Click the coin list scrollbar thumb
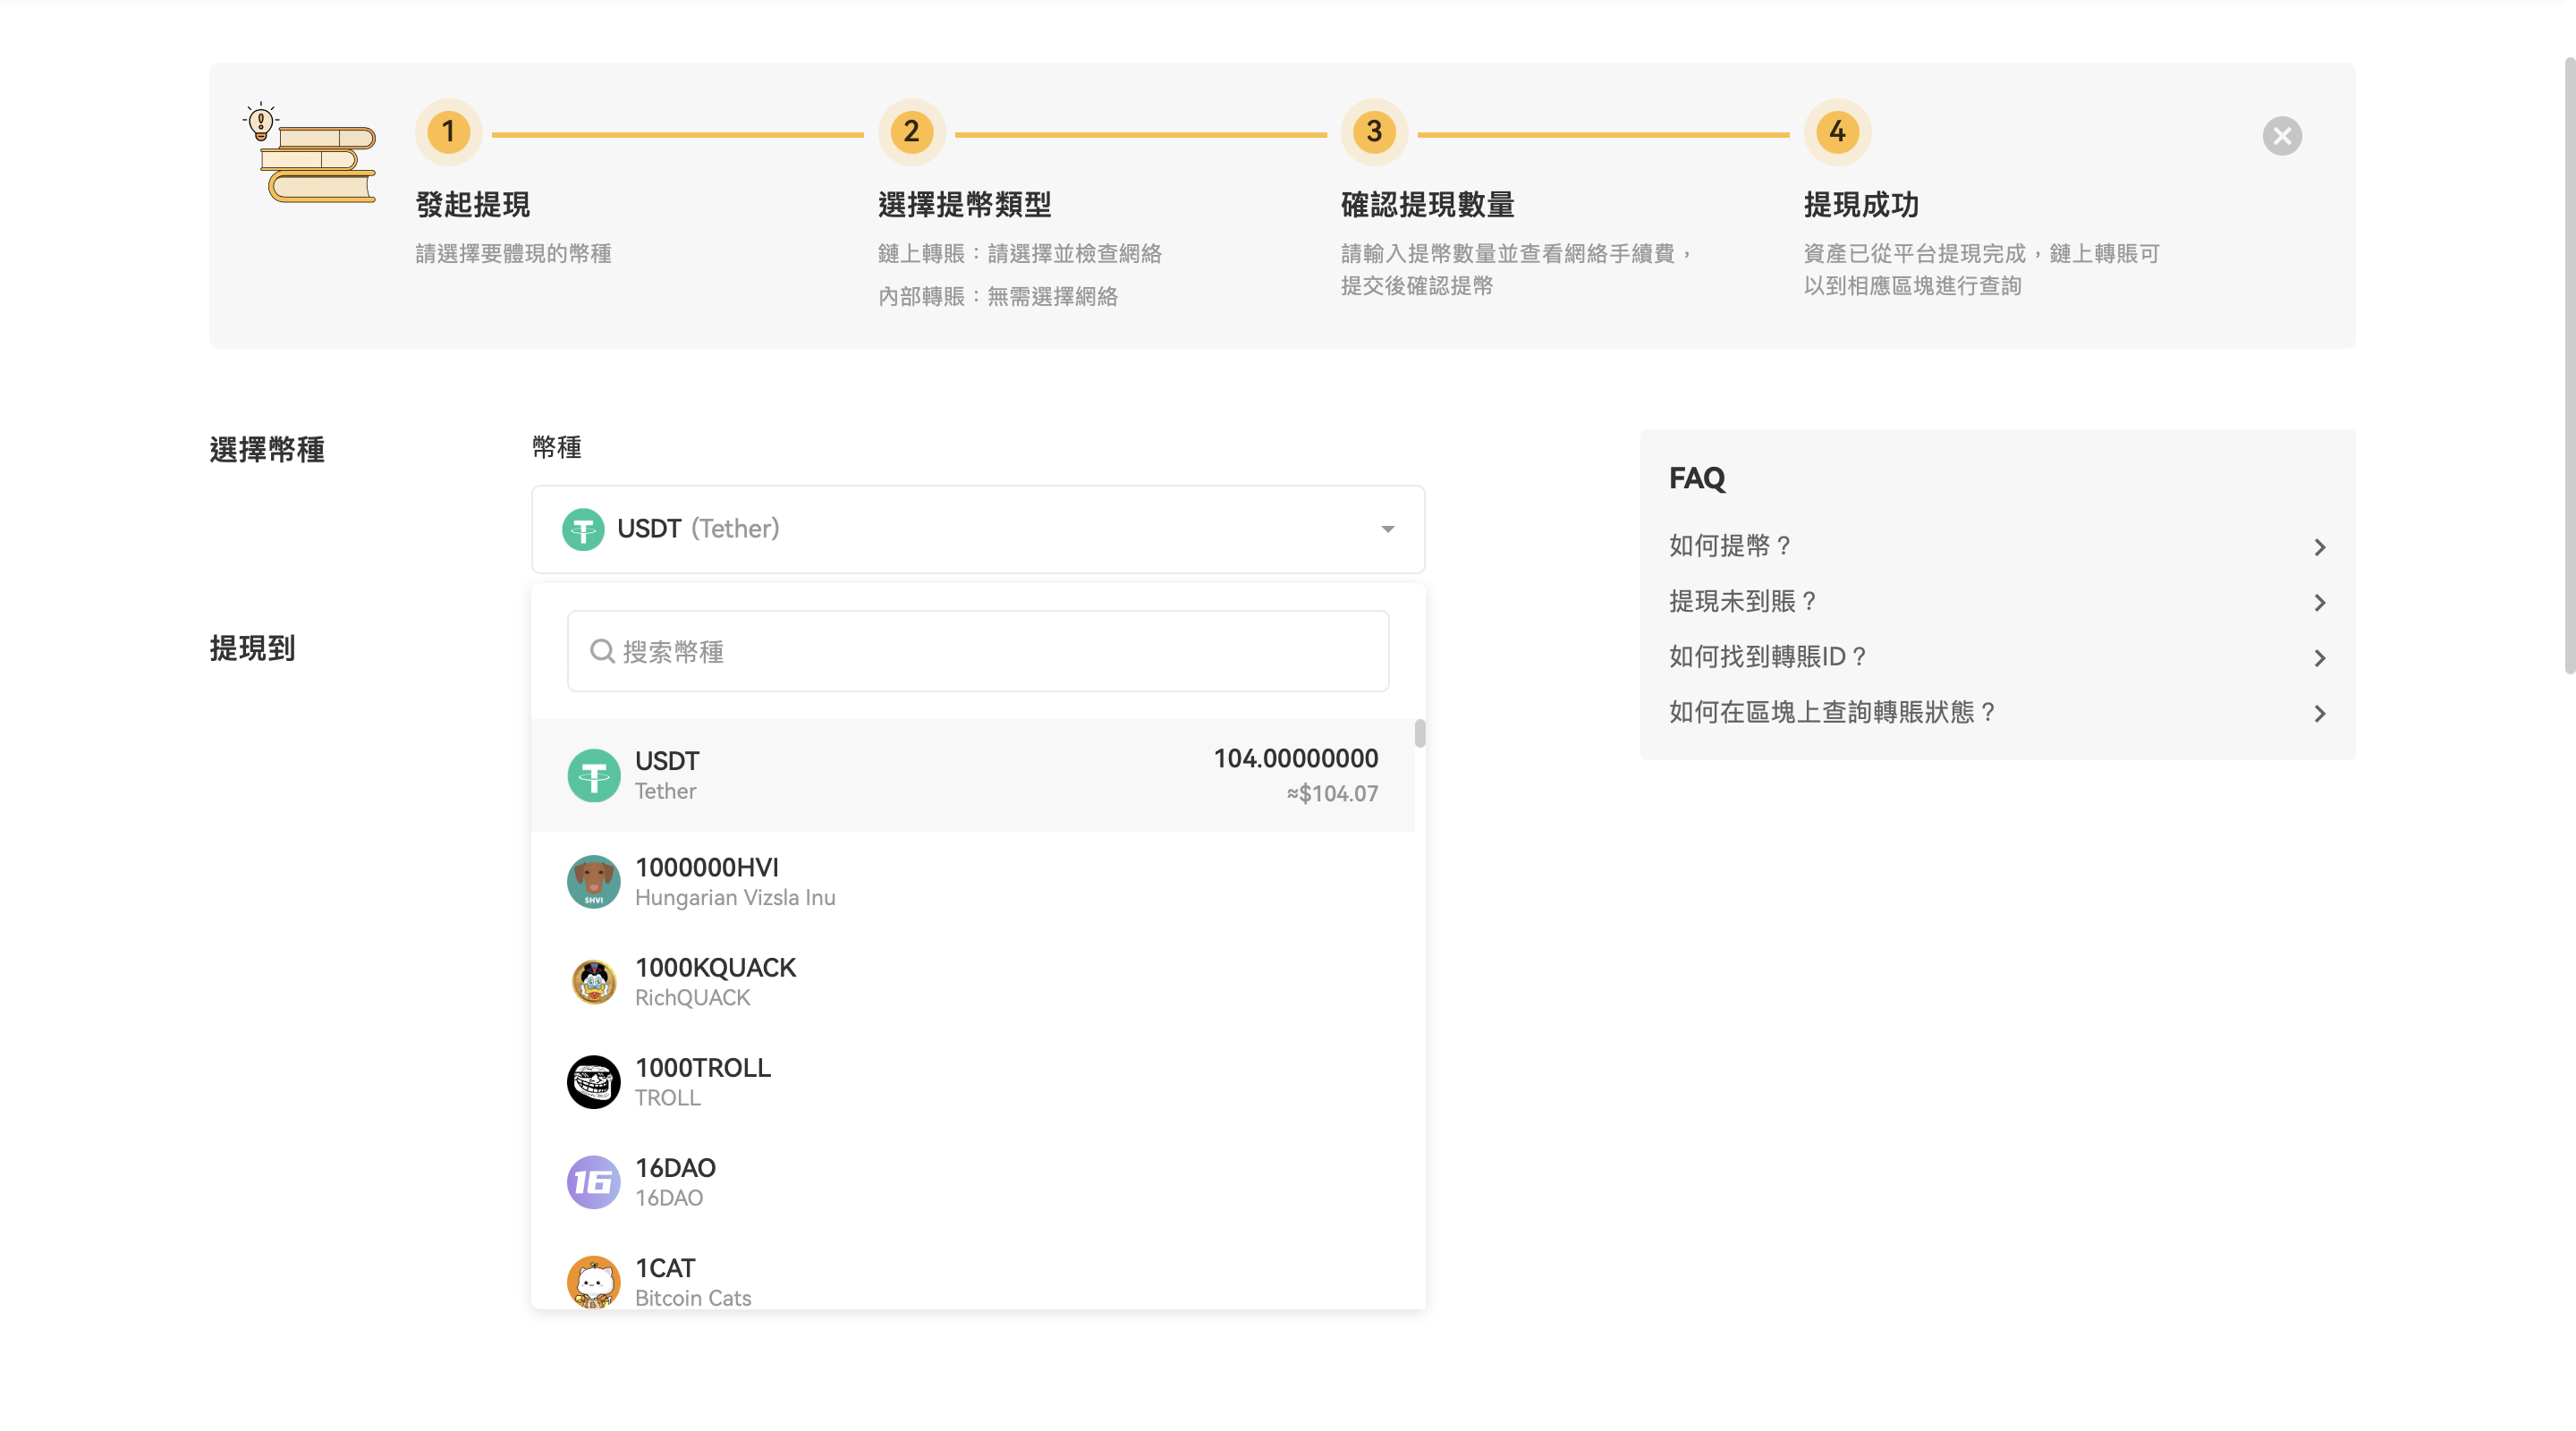 click(1420, 733)
